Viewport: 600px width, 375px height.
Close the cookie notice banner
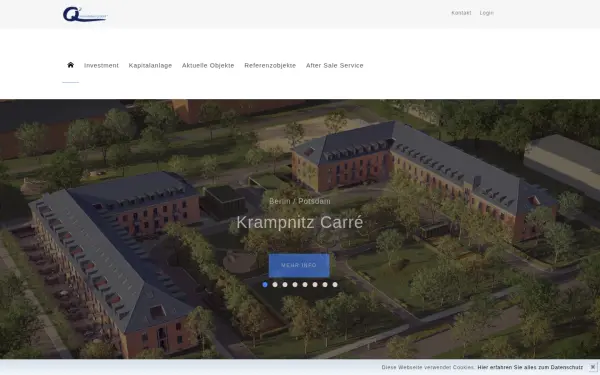tap(593, 367)
